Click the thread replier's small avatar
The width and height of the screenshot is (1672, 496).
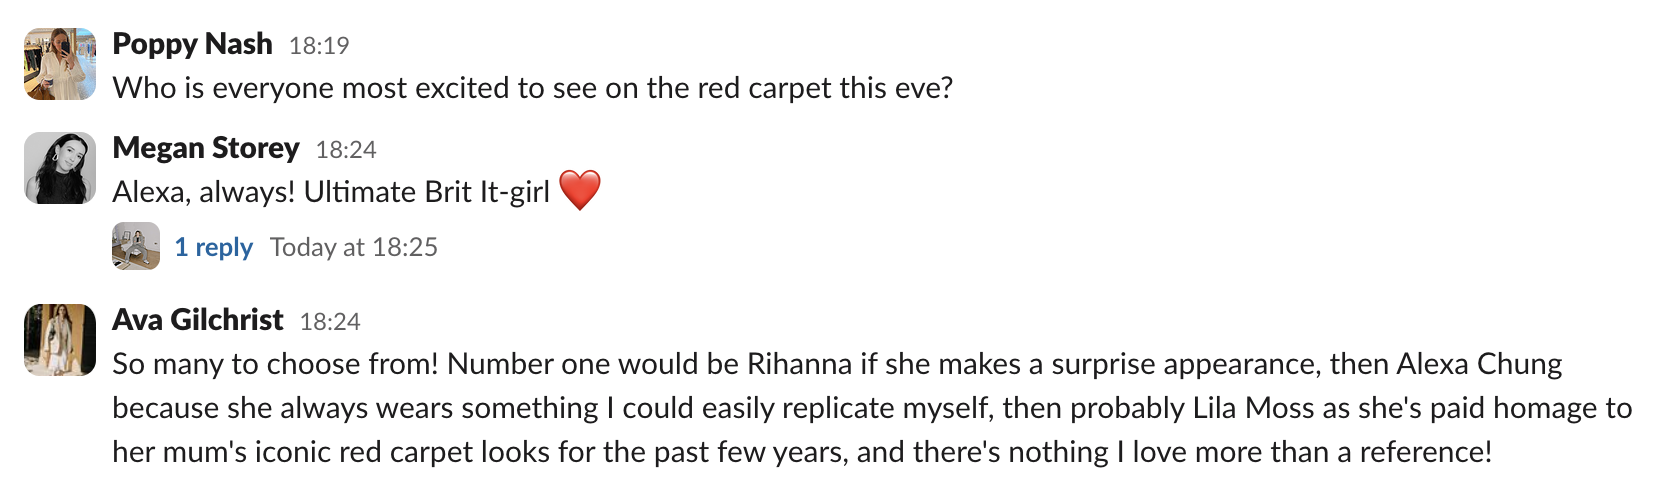point(136,246)
